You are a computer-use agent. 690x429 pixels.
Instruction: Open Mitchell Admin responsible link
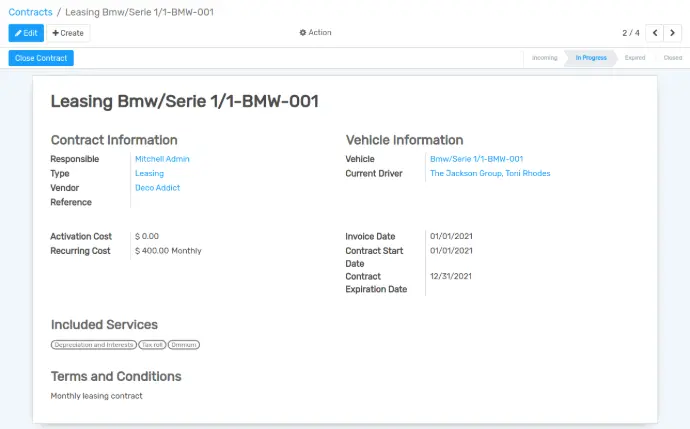coord(162,159)
